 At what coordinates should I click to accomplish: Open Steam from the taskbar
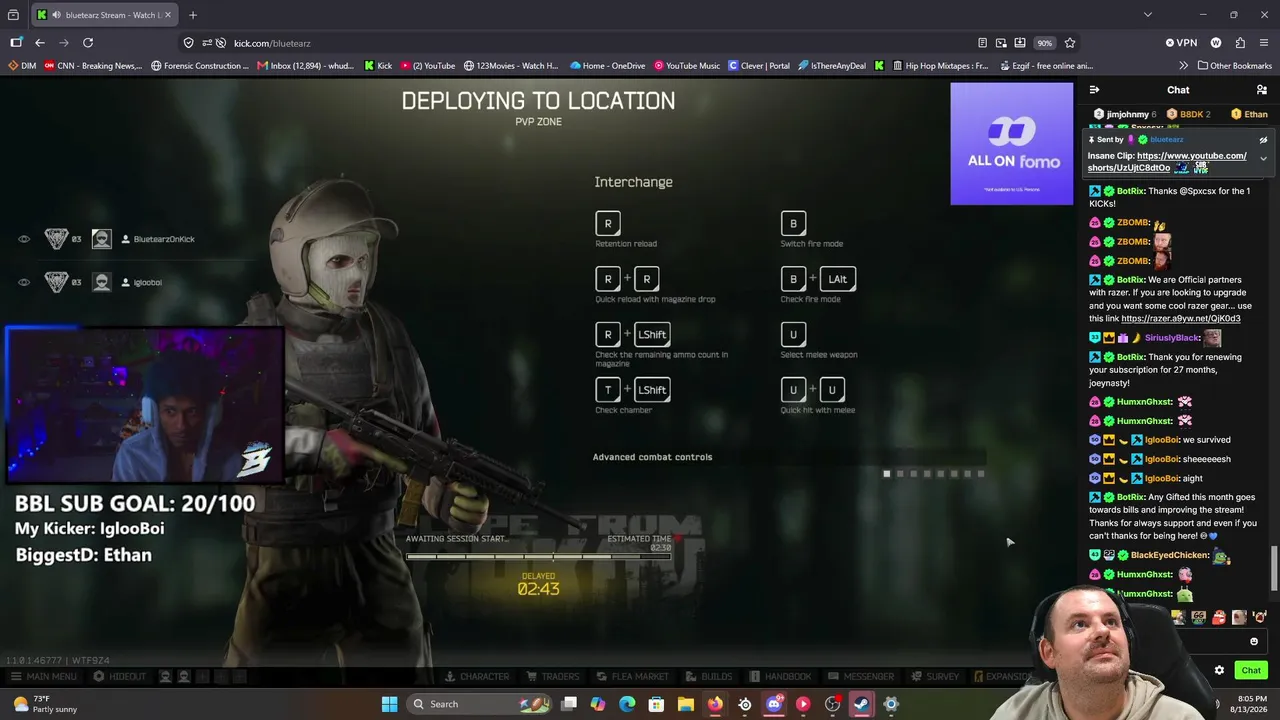pyautogui.click(x=861, y=704)
